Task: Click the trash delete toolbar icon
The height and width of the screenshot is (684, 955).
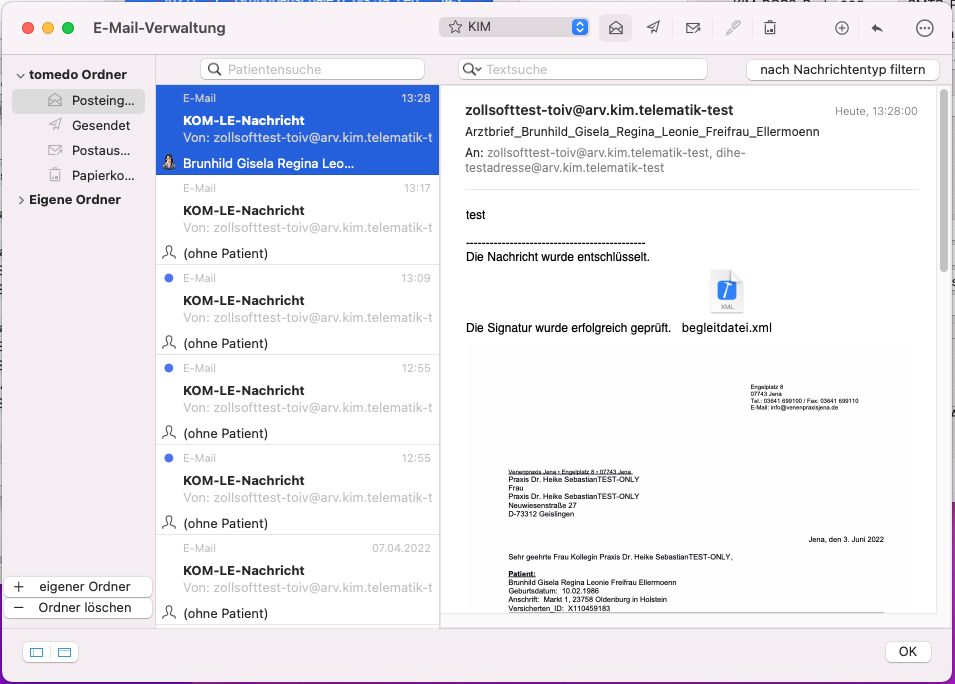Action: pyautogui.click(x=770, y=27)
